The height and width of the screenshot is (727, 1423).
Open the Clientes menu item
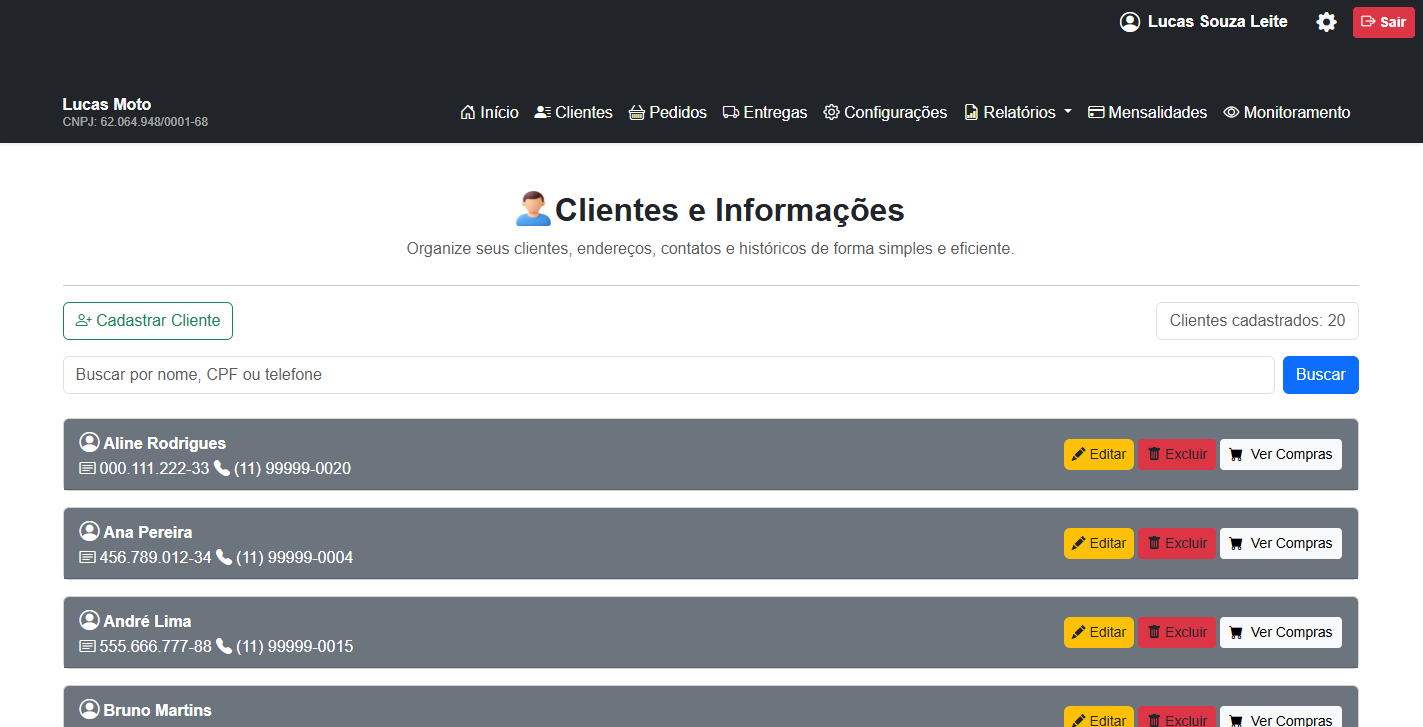pyautogui.click(x=573, y=112)
